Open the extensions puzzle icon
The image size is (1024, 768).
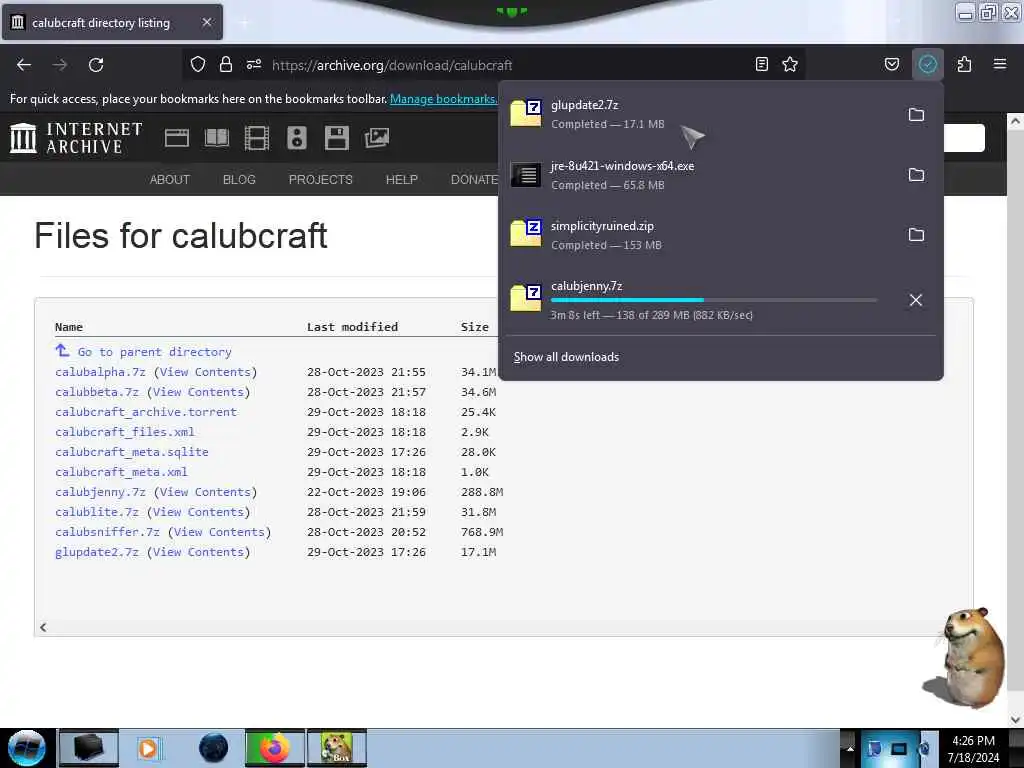(964, 64)
